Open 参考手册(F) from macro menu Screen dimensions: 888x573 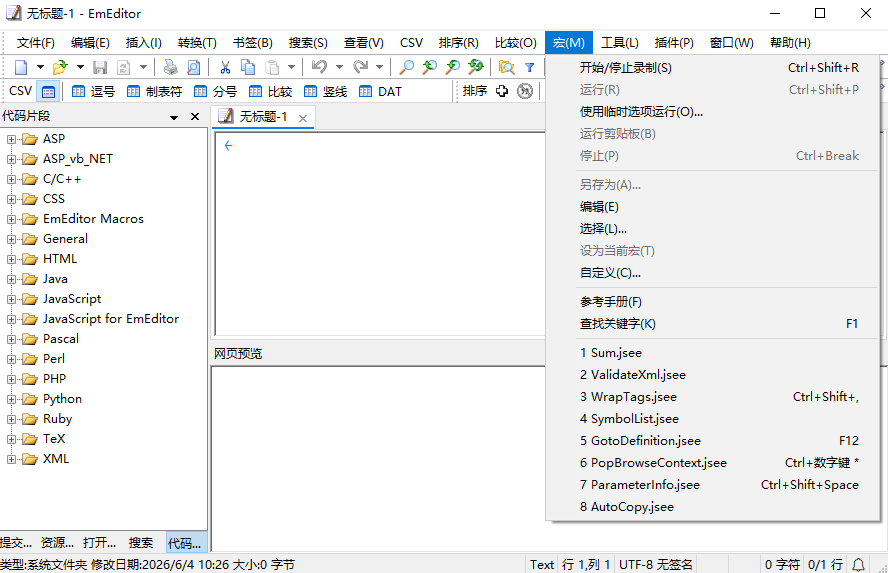coord(712,302)
